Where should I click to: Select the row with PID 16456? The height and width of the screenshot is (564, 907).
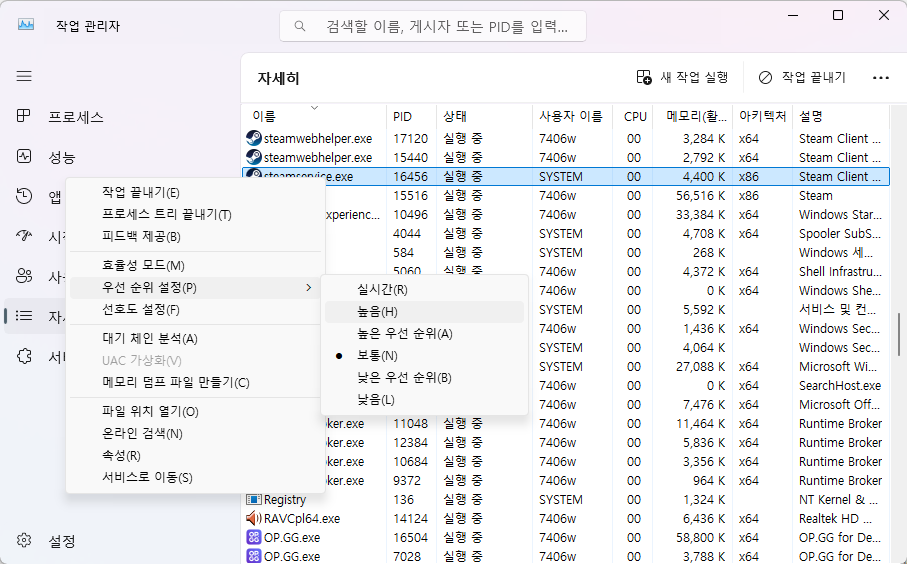pyautogui.click(x=565, y=176)
